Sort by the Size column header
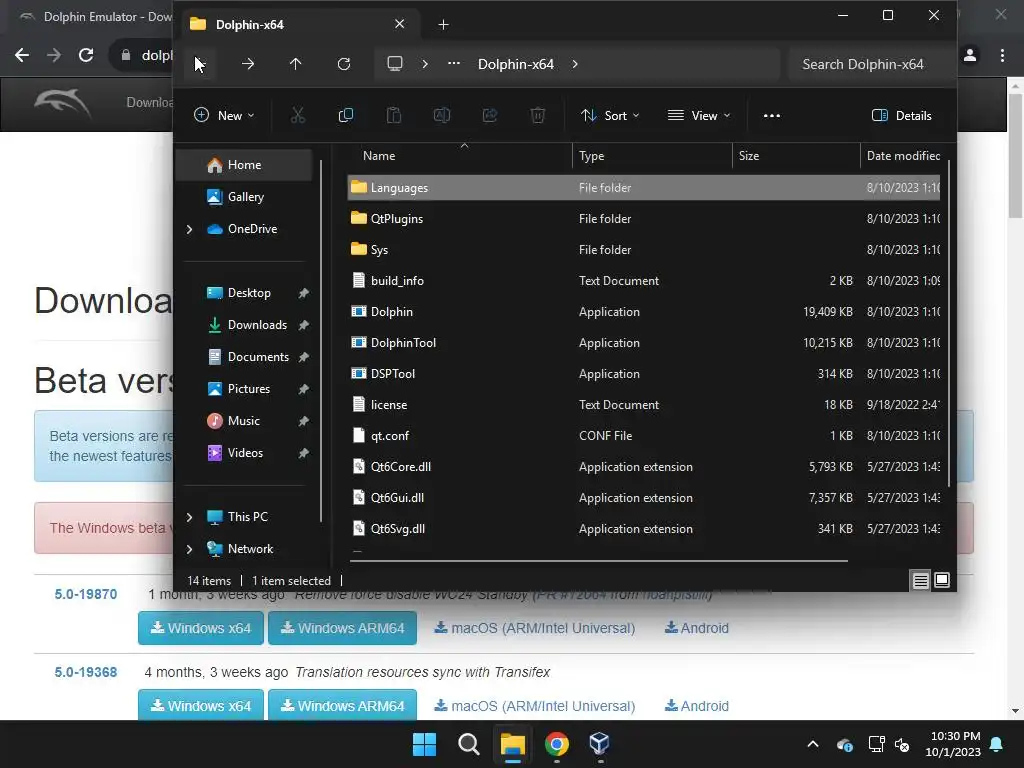Image resolution: width=1024 pixels, height=768 pixels. tap(796, 156)
